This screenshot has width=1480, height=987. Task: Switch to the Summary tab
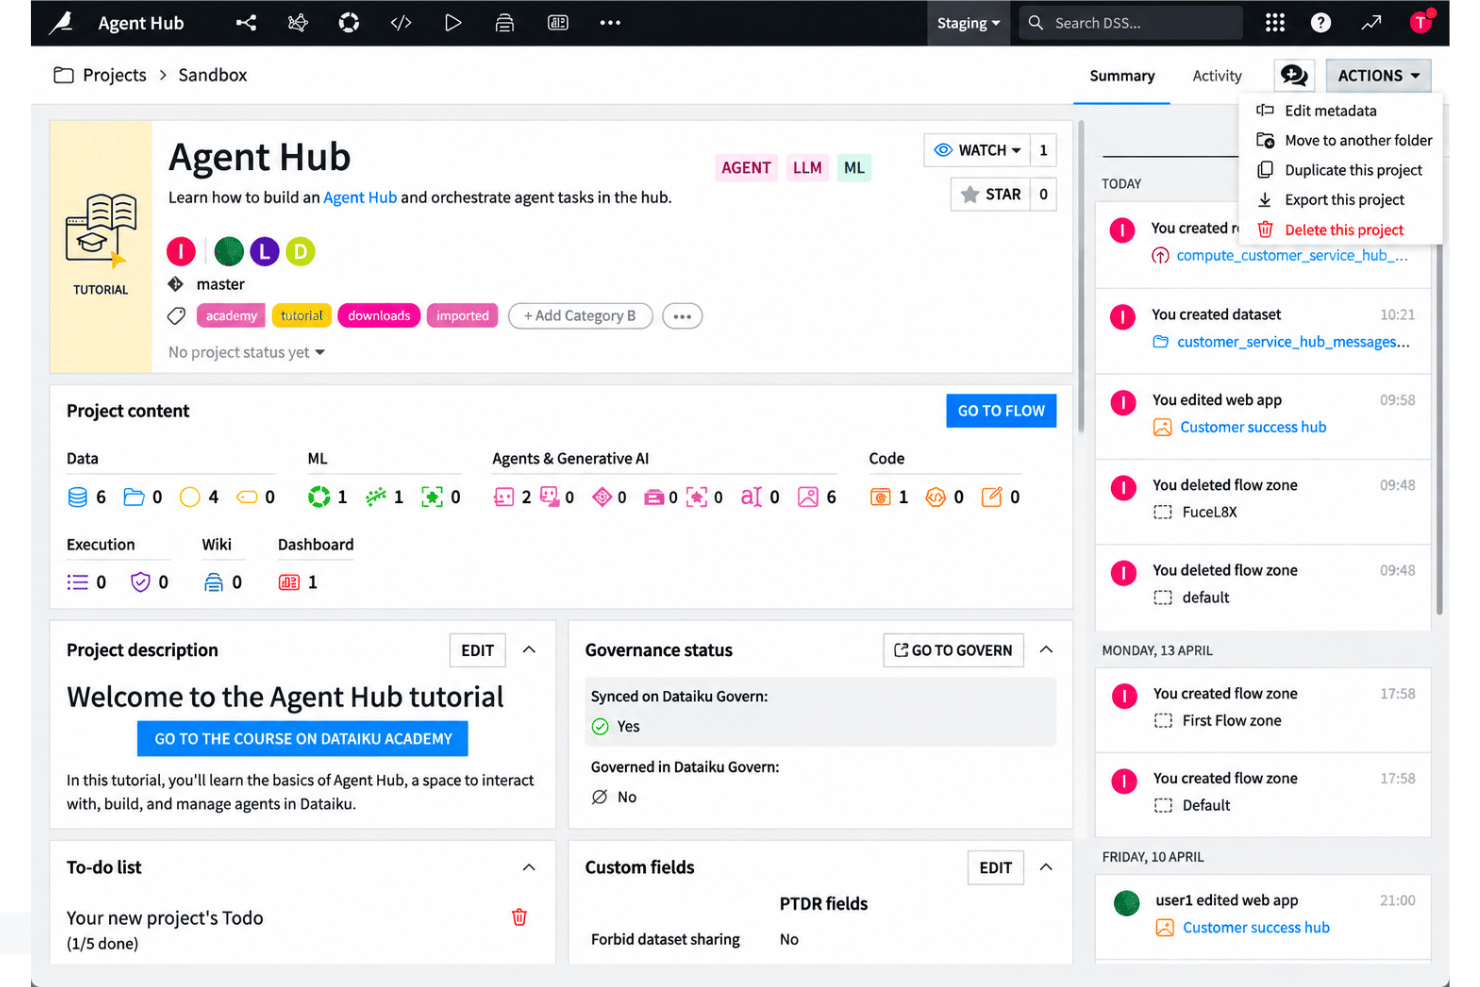(x=1122, y=76)
